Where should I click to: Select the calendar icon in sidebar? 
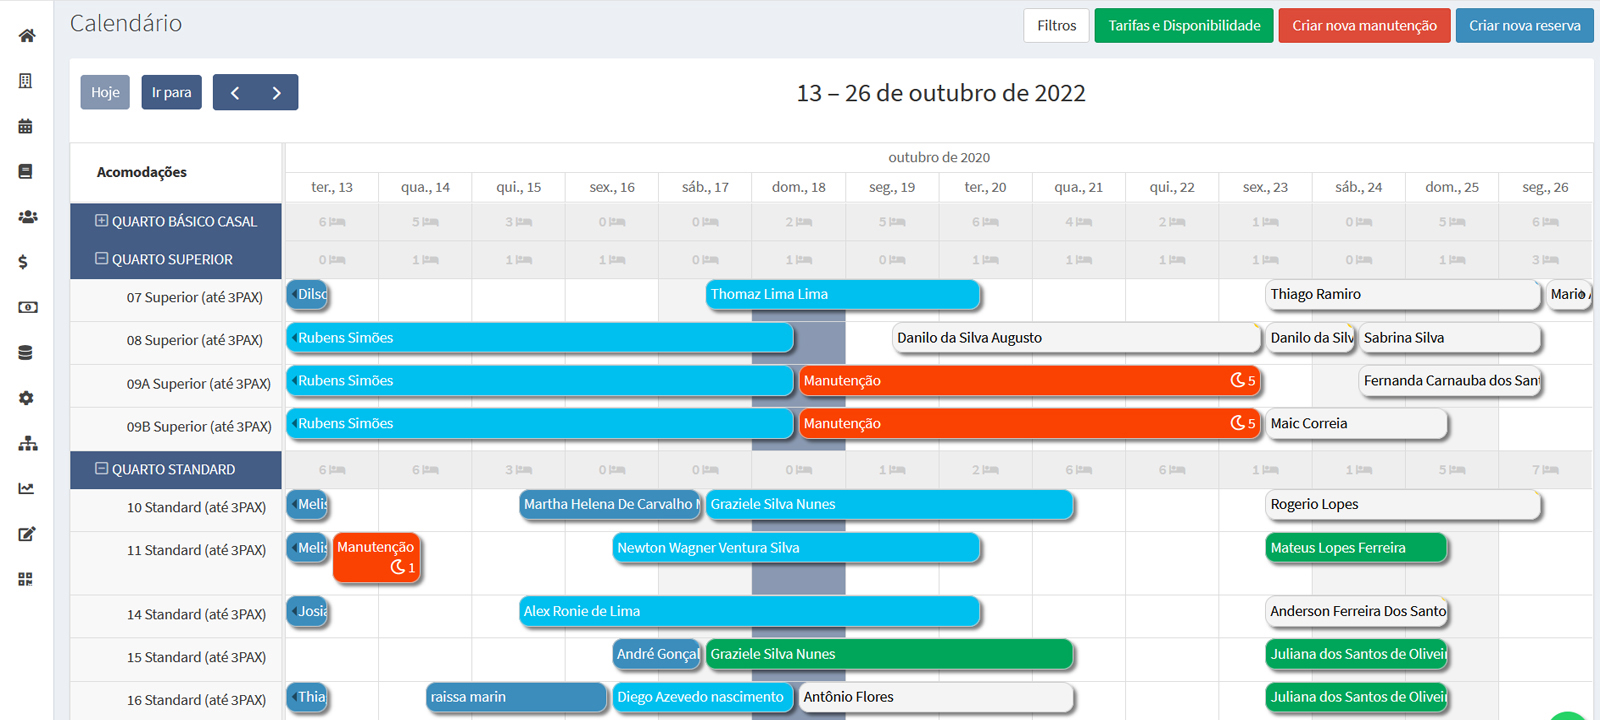pyautogui.click(x=26, y=126)
